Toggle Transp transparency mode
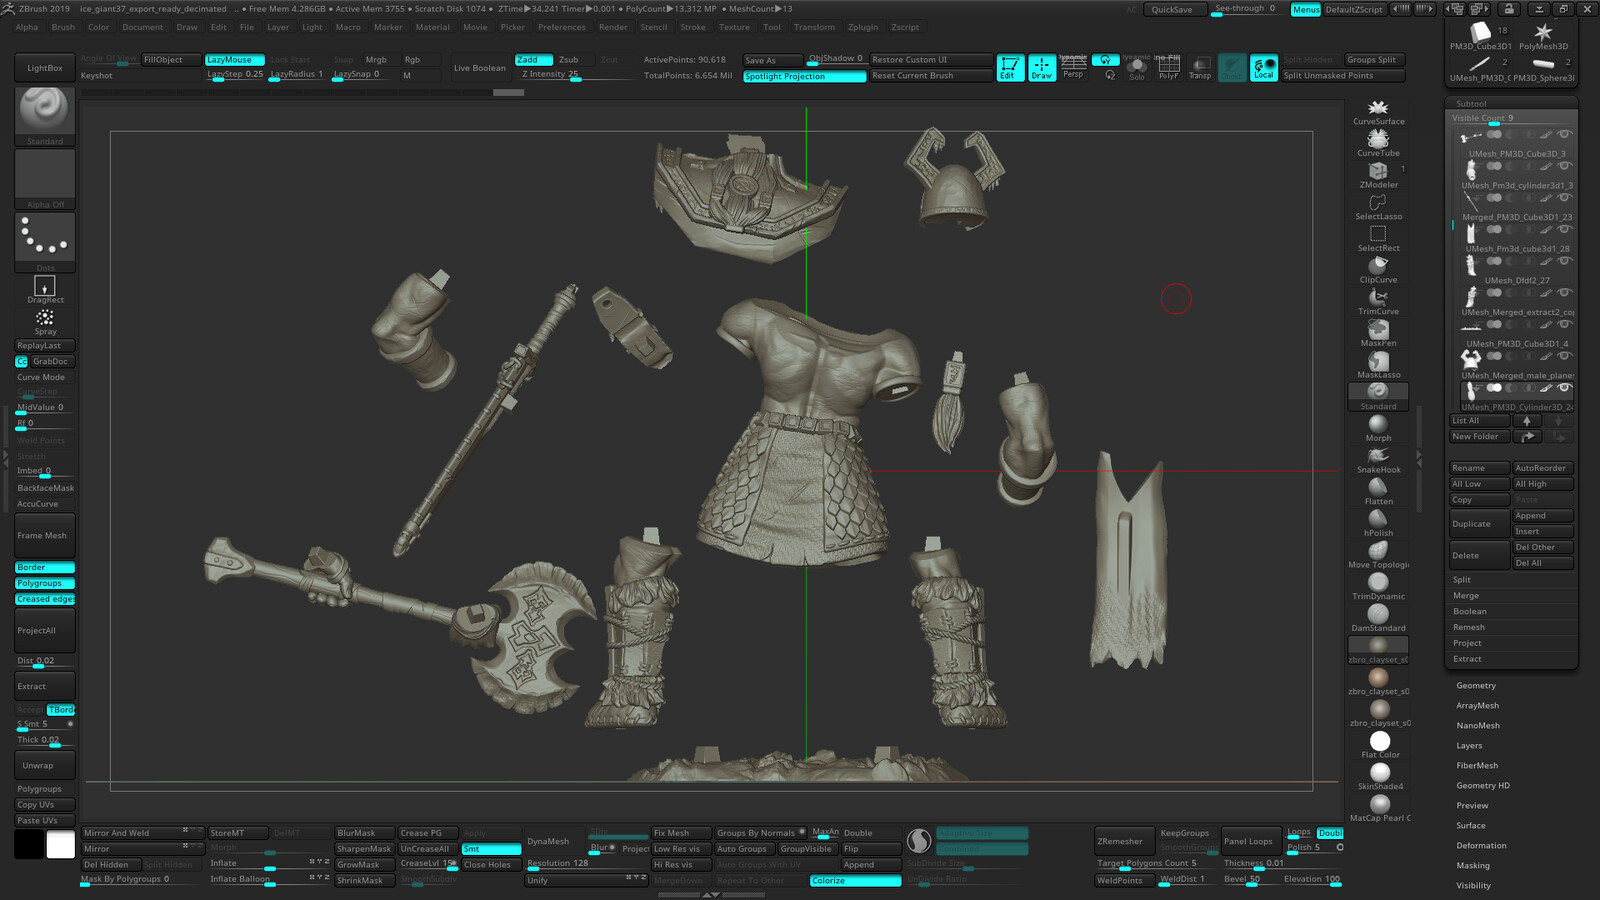The image size is (1600, 900). 1200,68
